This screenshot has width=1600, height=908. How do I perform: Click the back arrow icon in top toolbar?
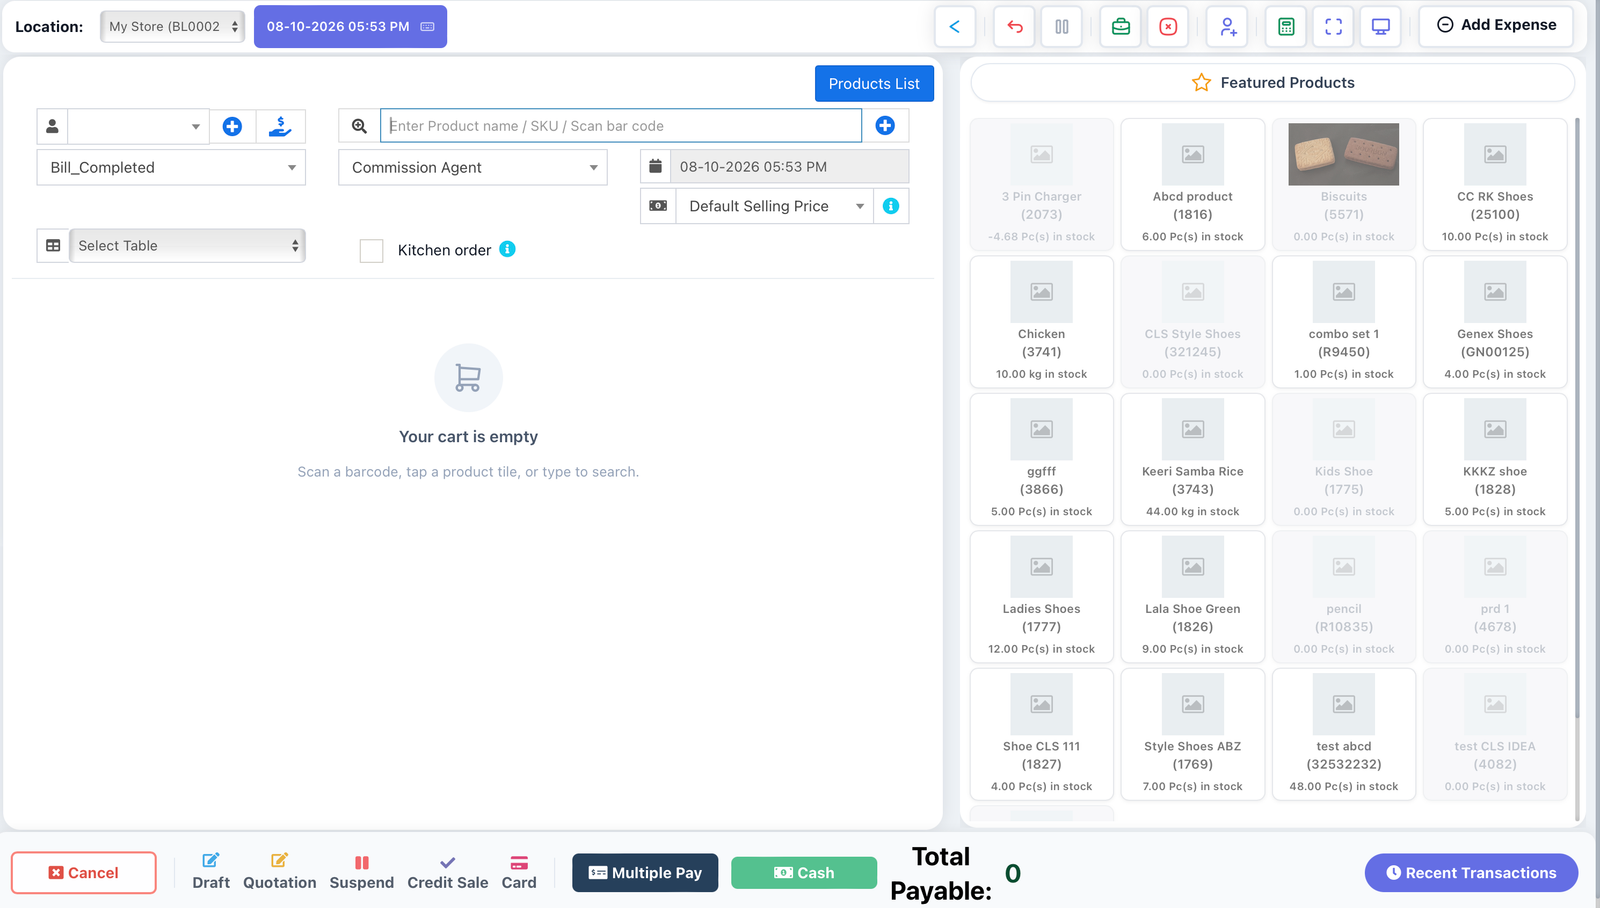[955, 27]
